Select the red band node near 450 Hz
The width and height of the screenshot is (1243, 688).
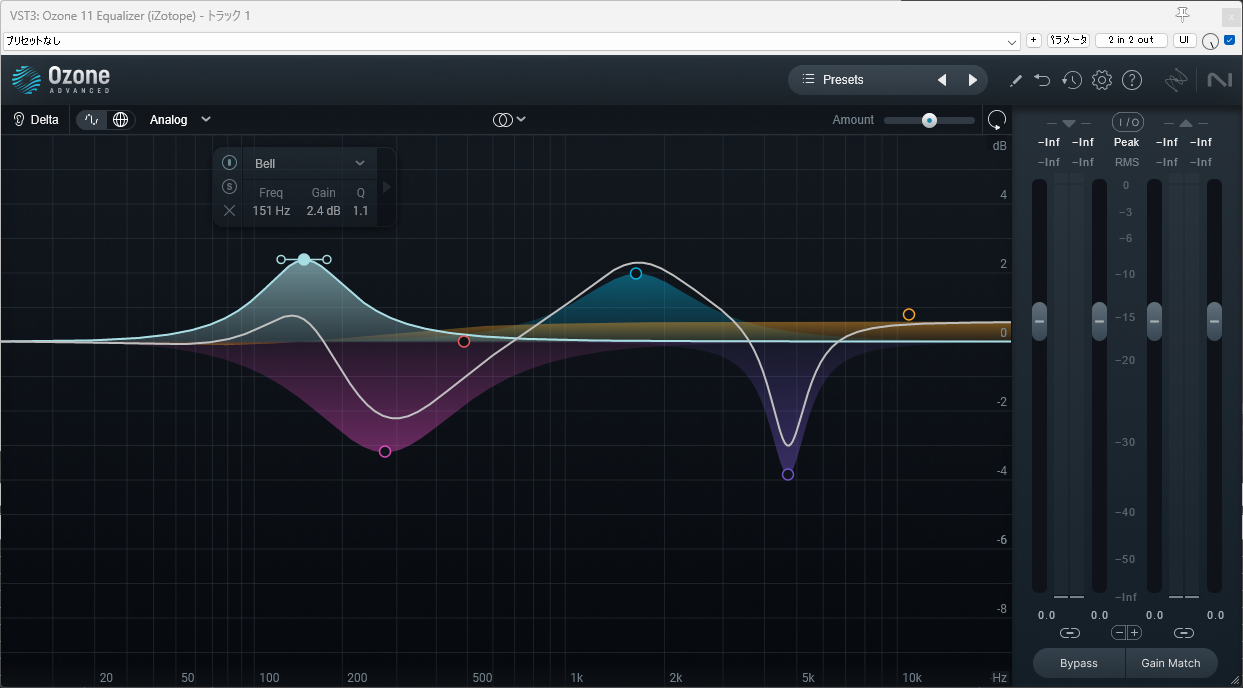point(464,342)
